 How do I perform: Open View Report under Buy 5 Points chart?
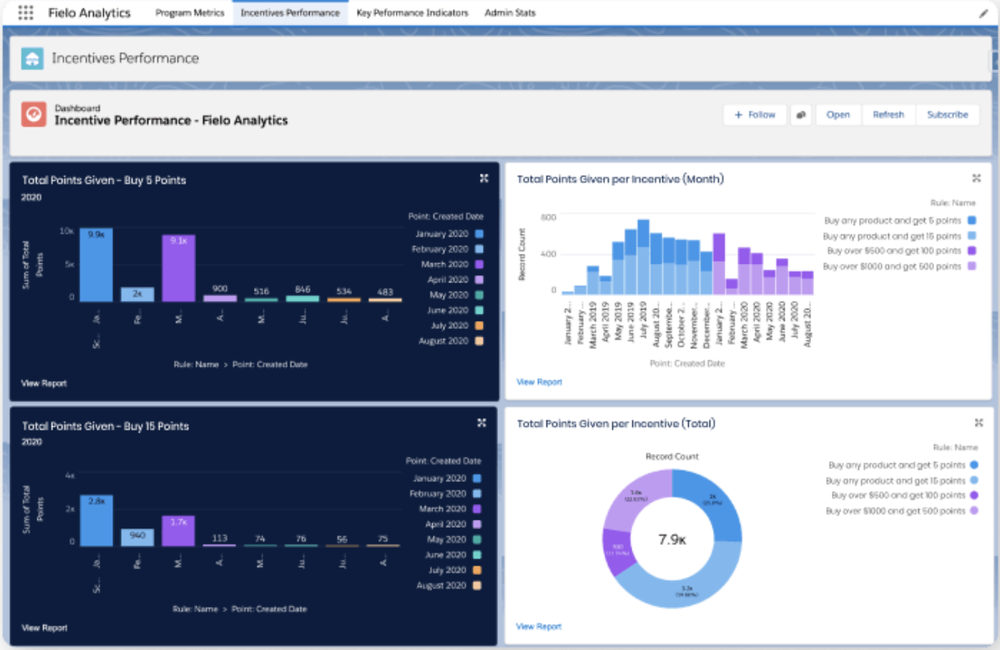click(43, 383)
